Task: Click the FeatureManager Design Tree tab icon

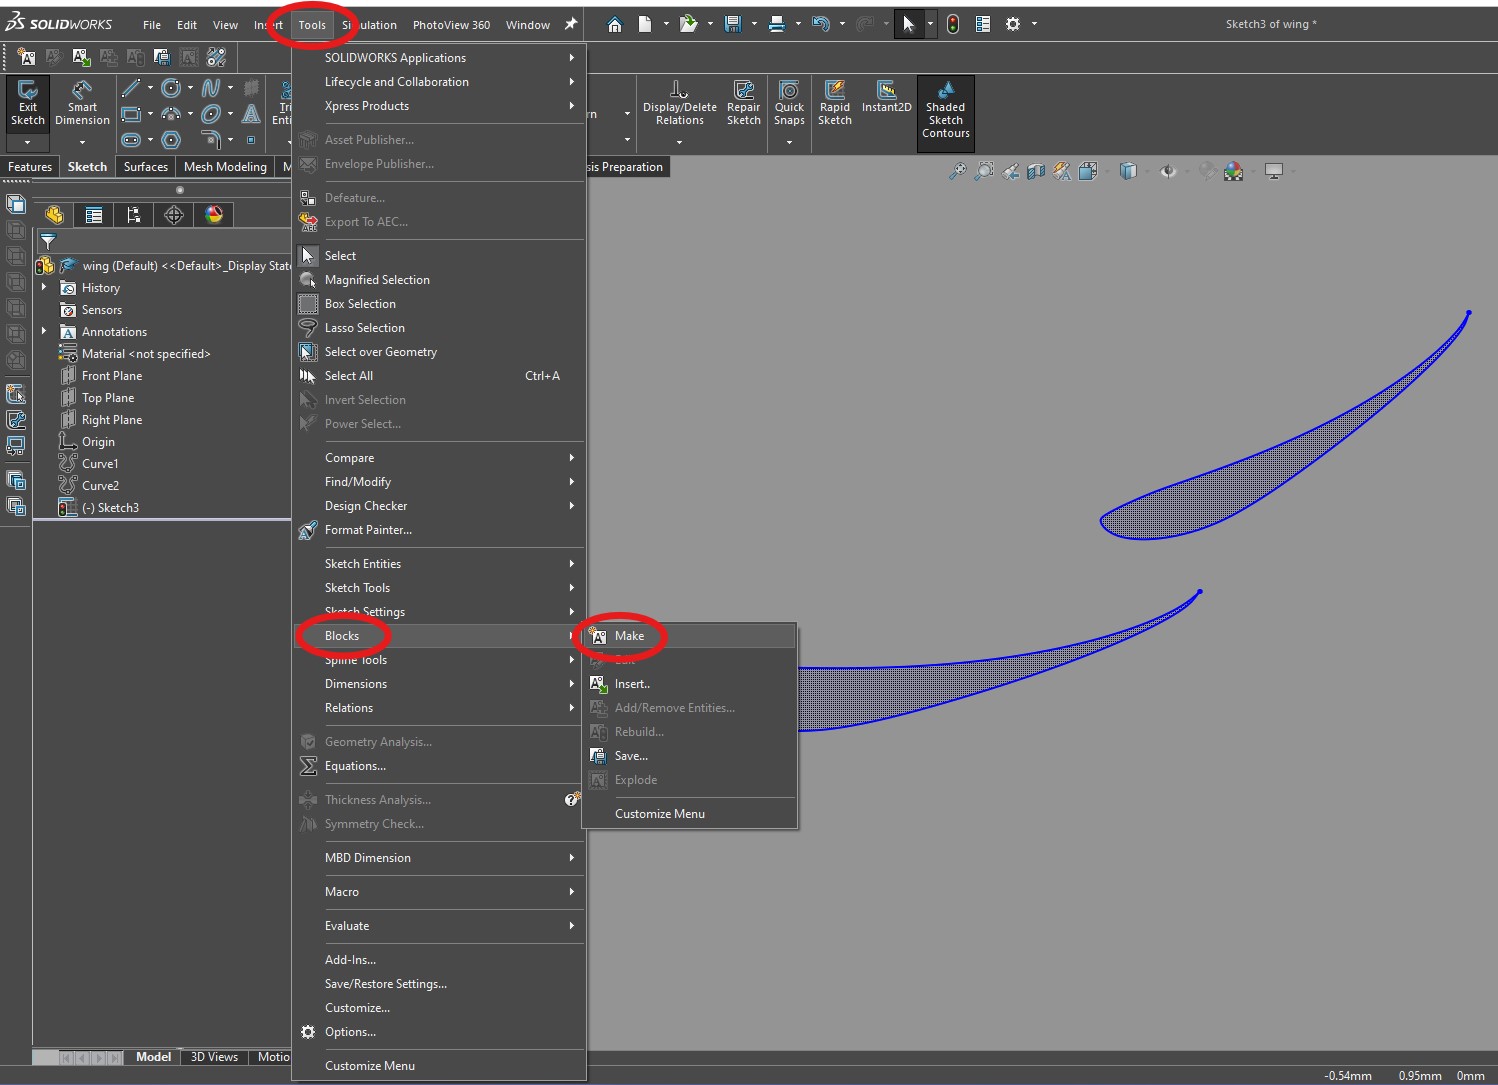Action: (54, 214)
